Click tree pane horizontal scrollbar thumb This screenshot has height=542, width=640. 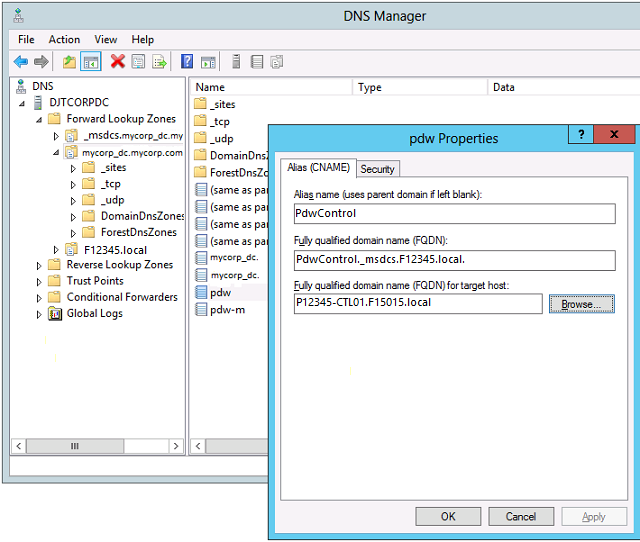(75, 446)
